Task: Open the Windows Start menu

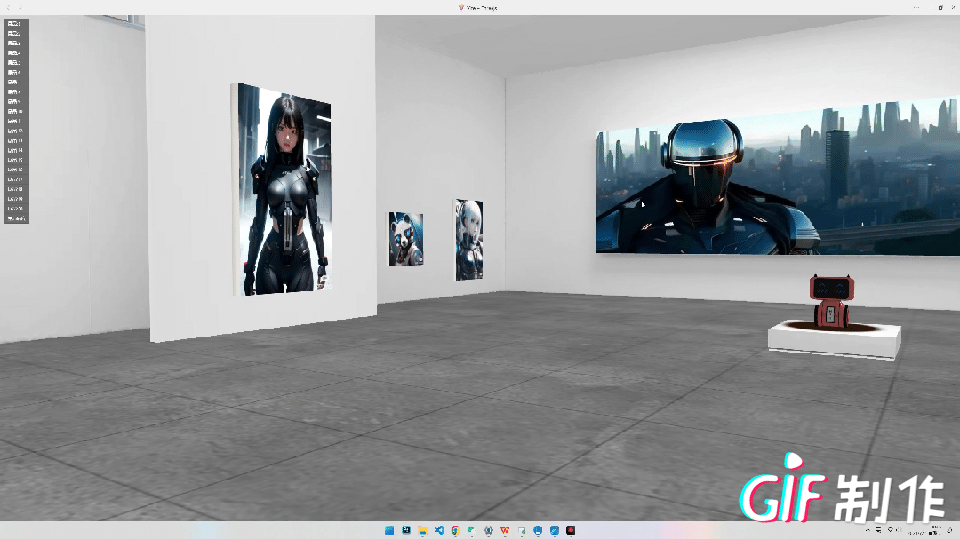Action: [x=389, y=530]
